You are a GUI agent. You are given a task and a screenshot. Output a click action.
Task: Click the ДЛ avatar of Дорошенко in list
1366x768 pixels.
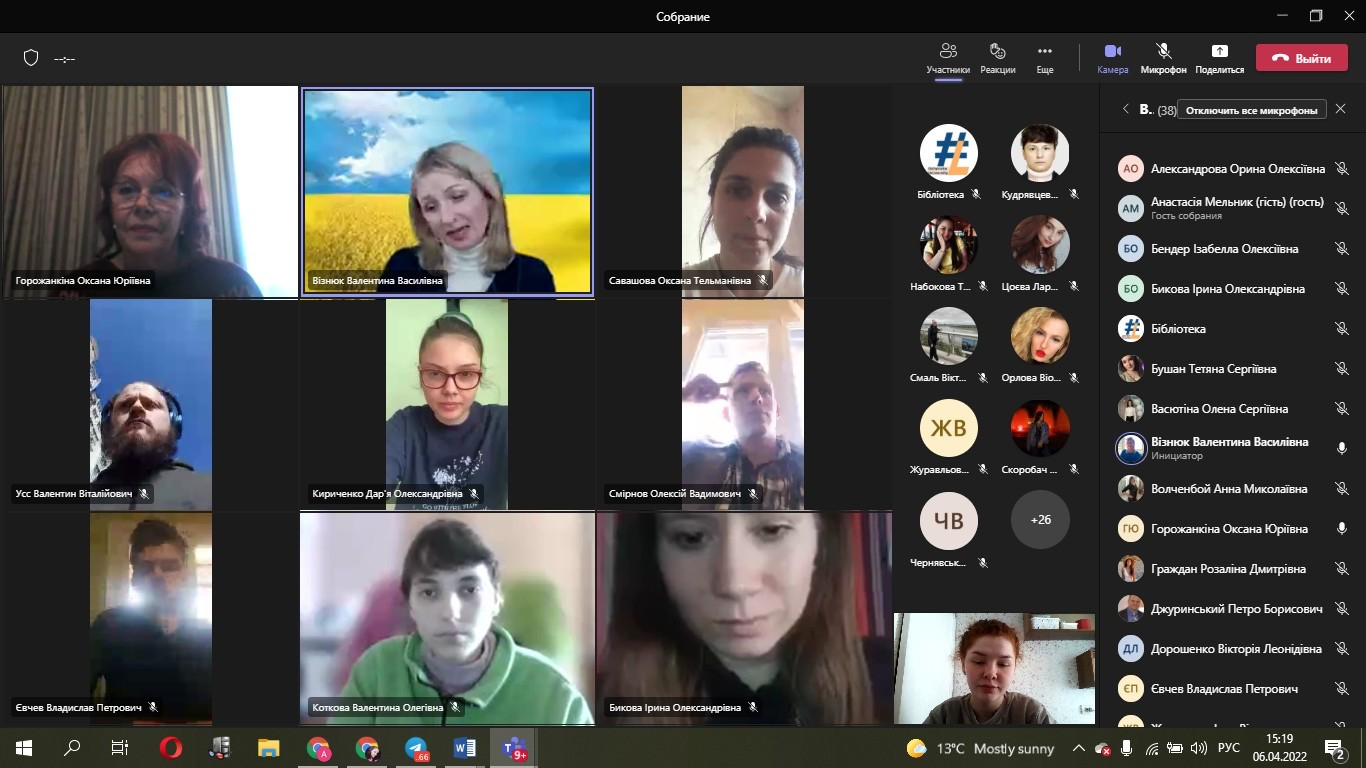point(1131,649)
